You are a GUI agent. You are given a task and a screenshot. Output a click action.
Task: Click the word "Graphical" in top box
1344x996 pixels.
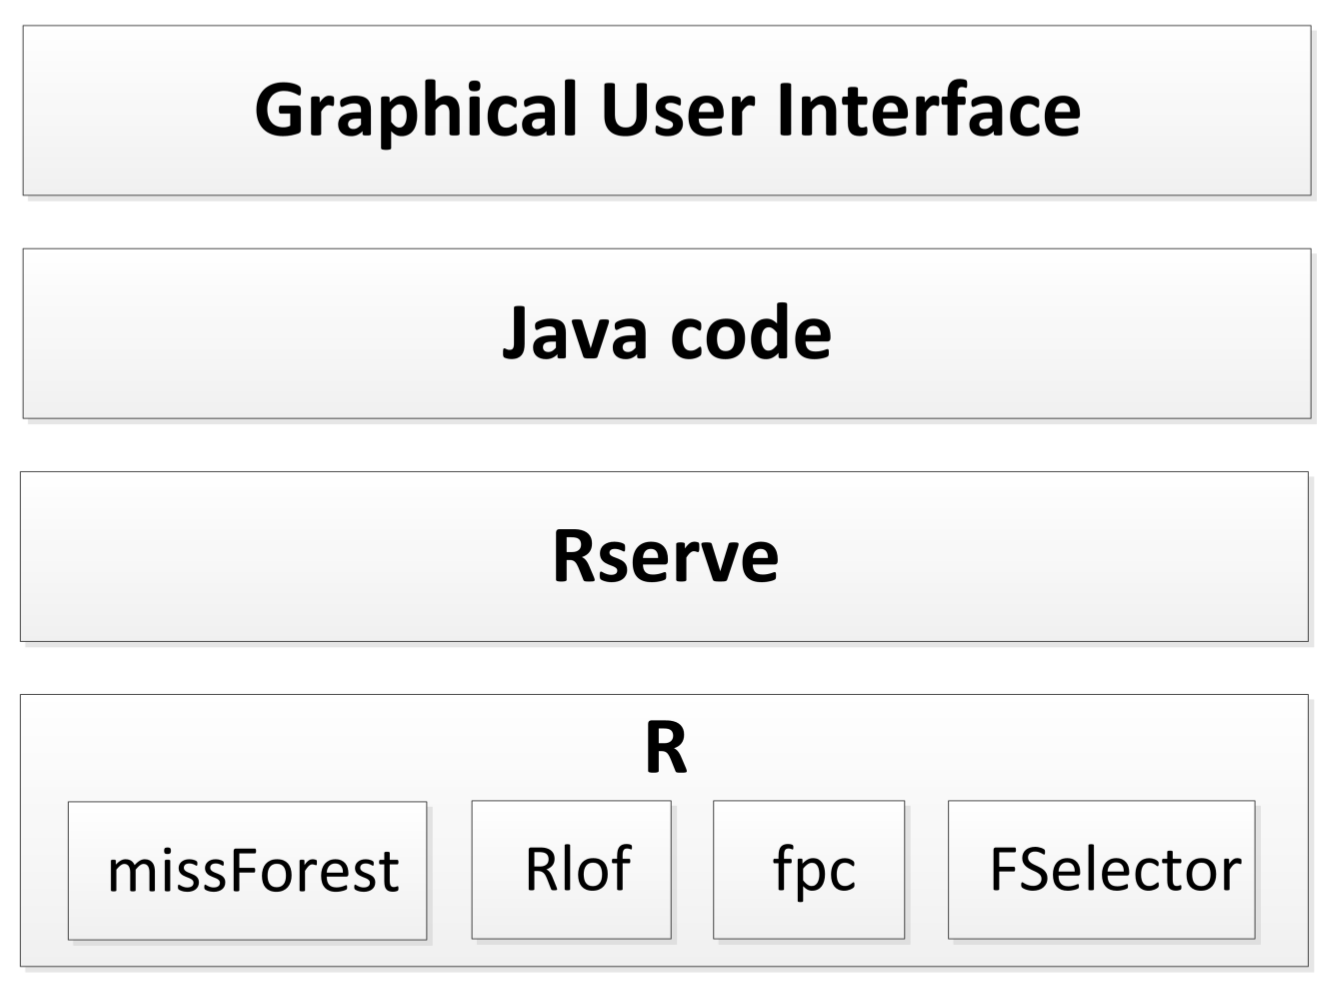[x=416, y=110]
